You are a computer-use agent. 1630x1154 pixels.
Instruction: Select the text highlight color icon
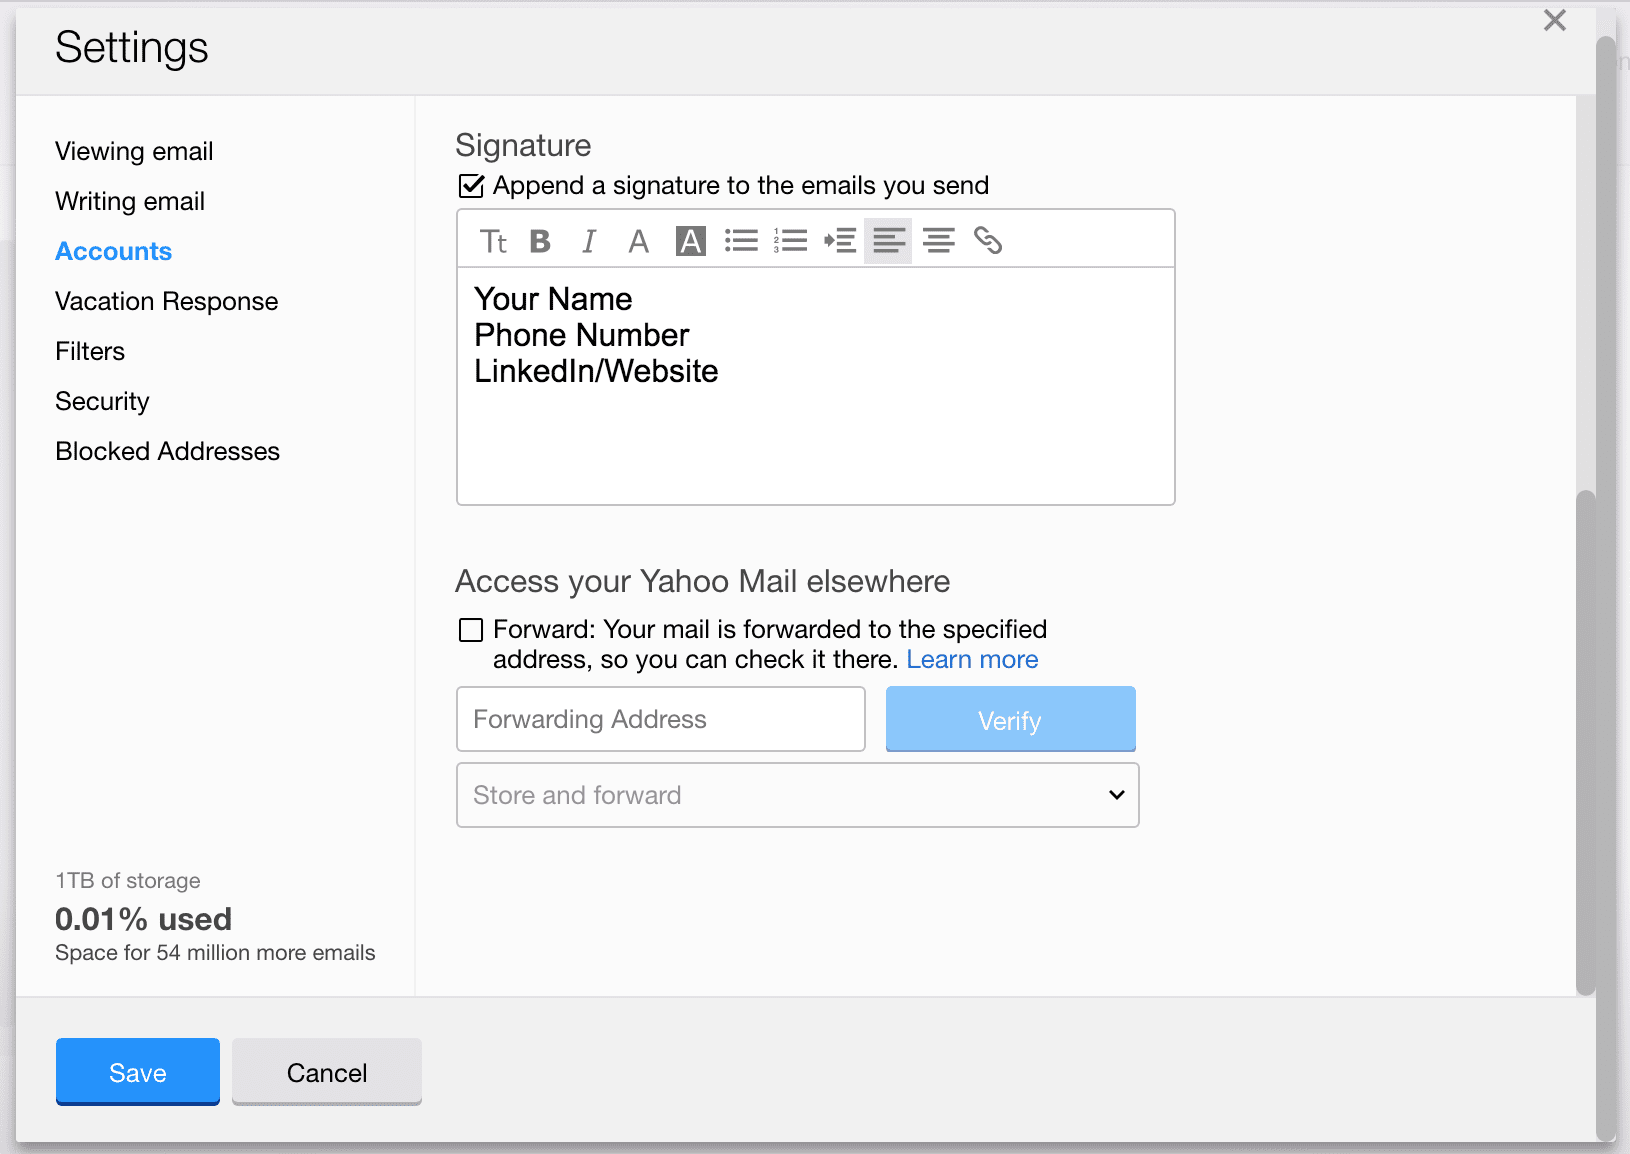pos(689,240)
